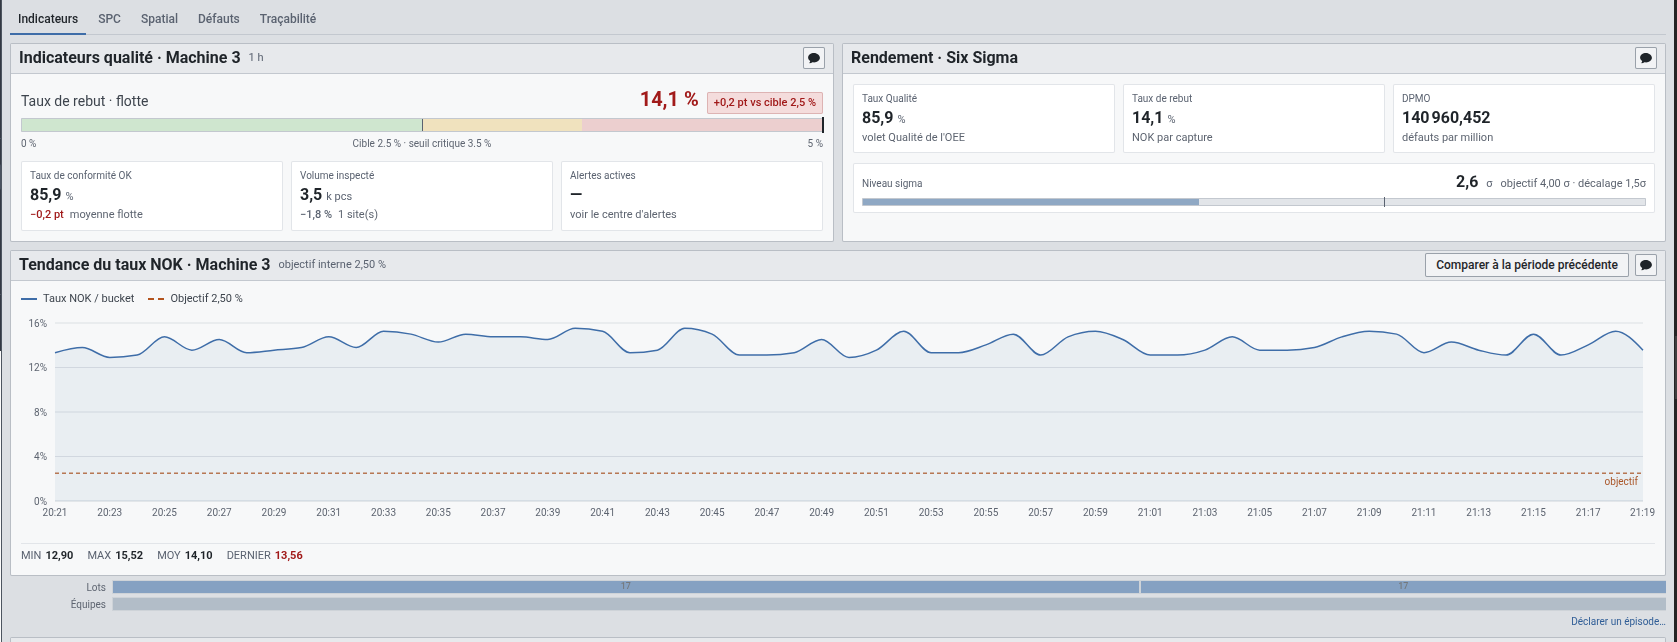Toggle the Objectif 2,50 % legend entry

(x=195, y=298)
